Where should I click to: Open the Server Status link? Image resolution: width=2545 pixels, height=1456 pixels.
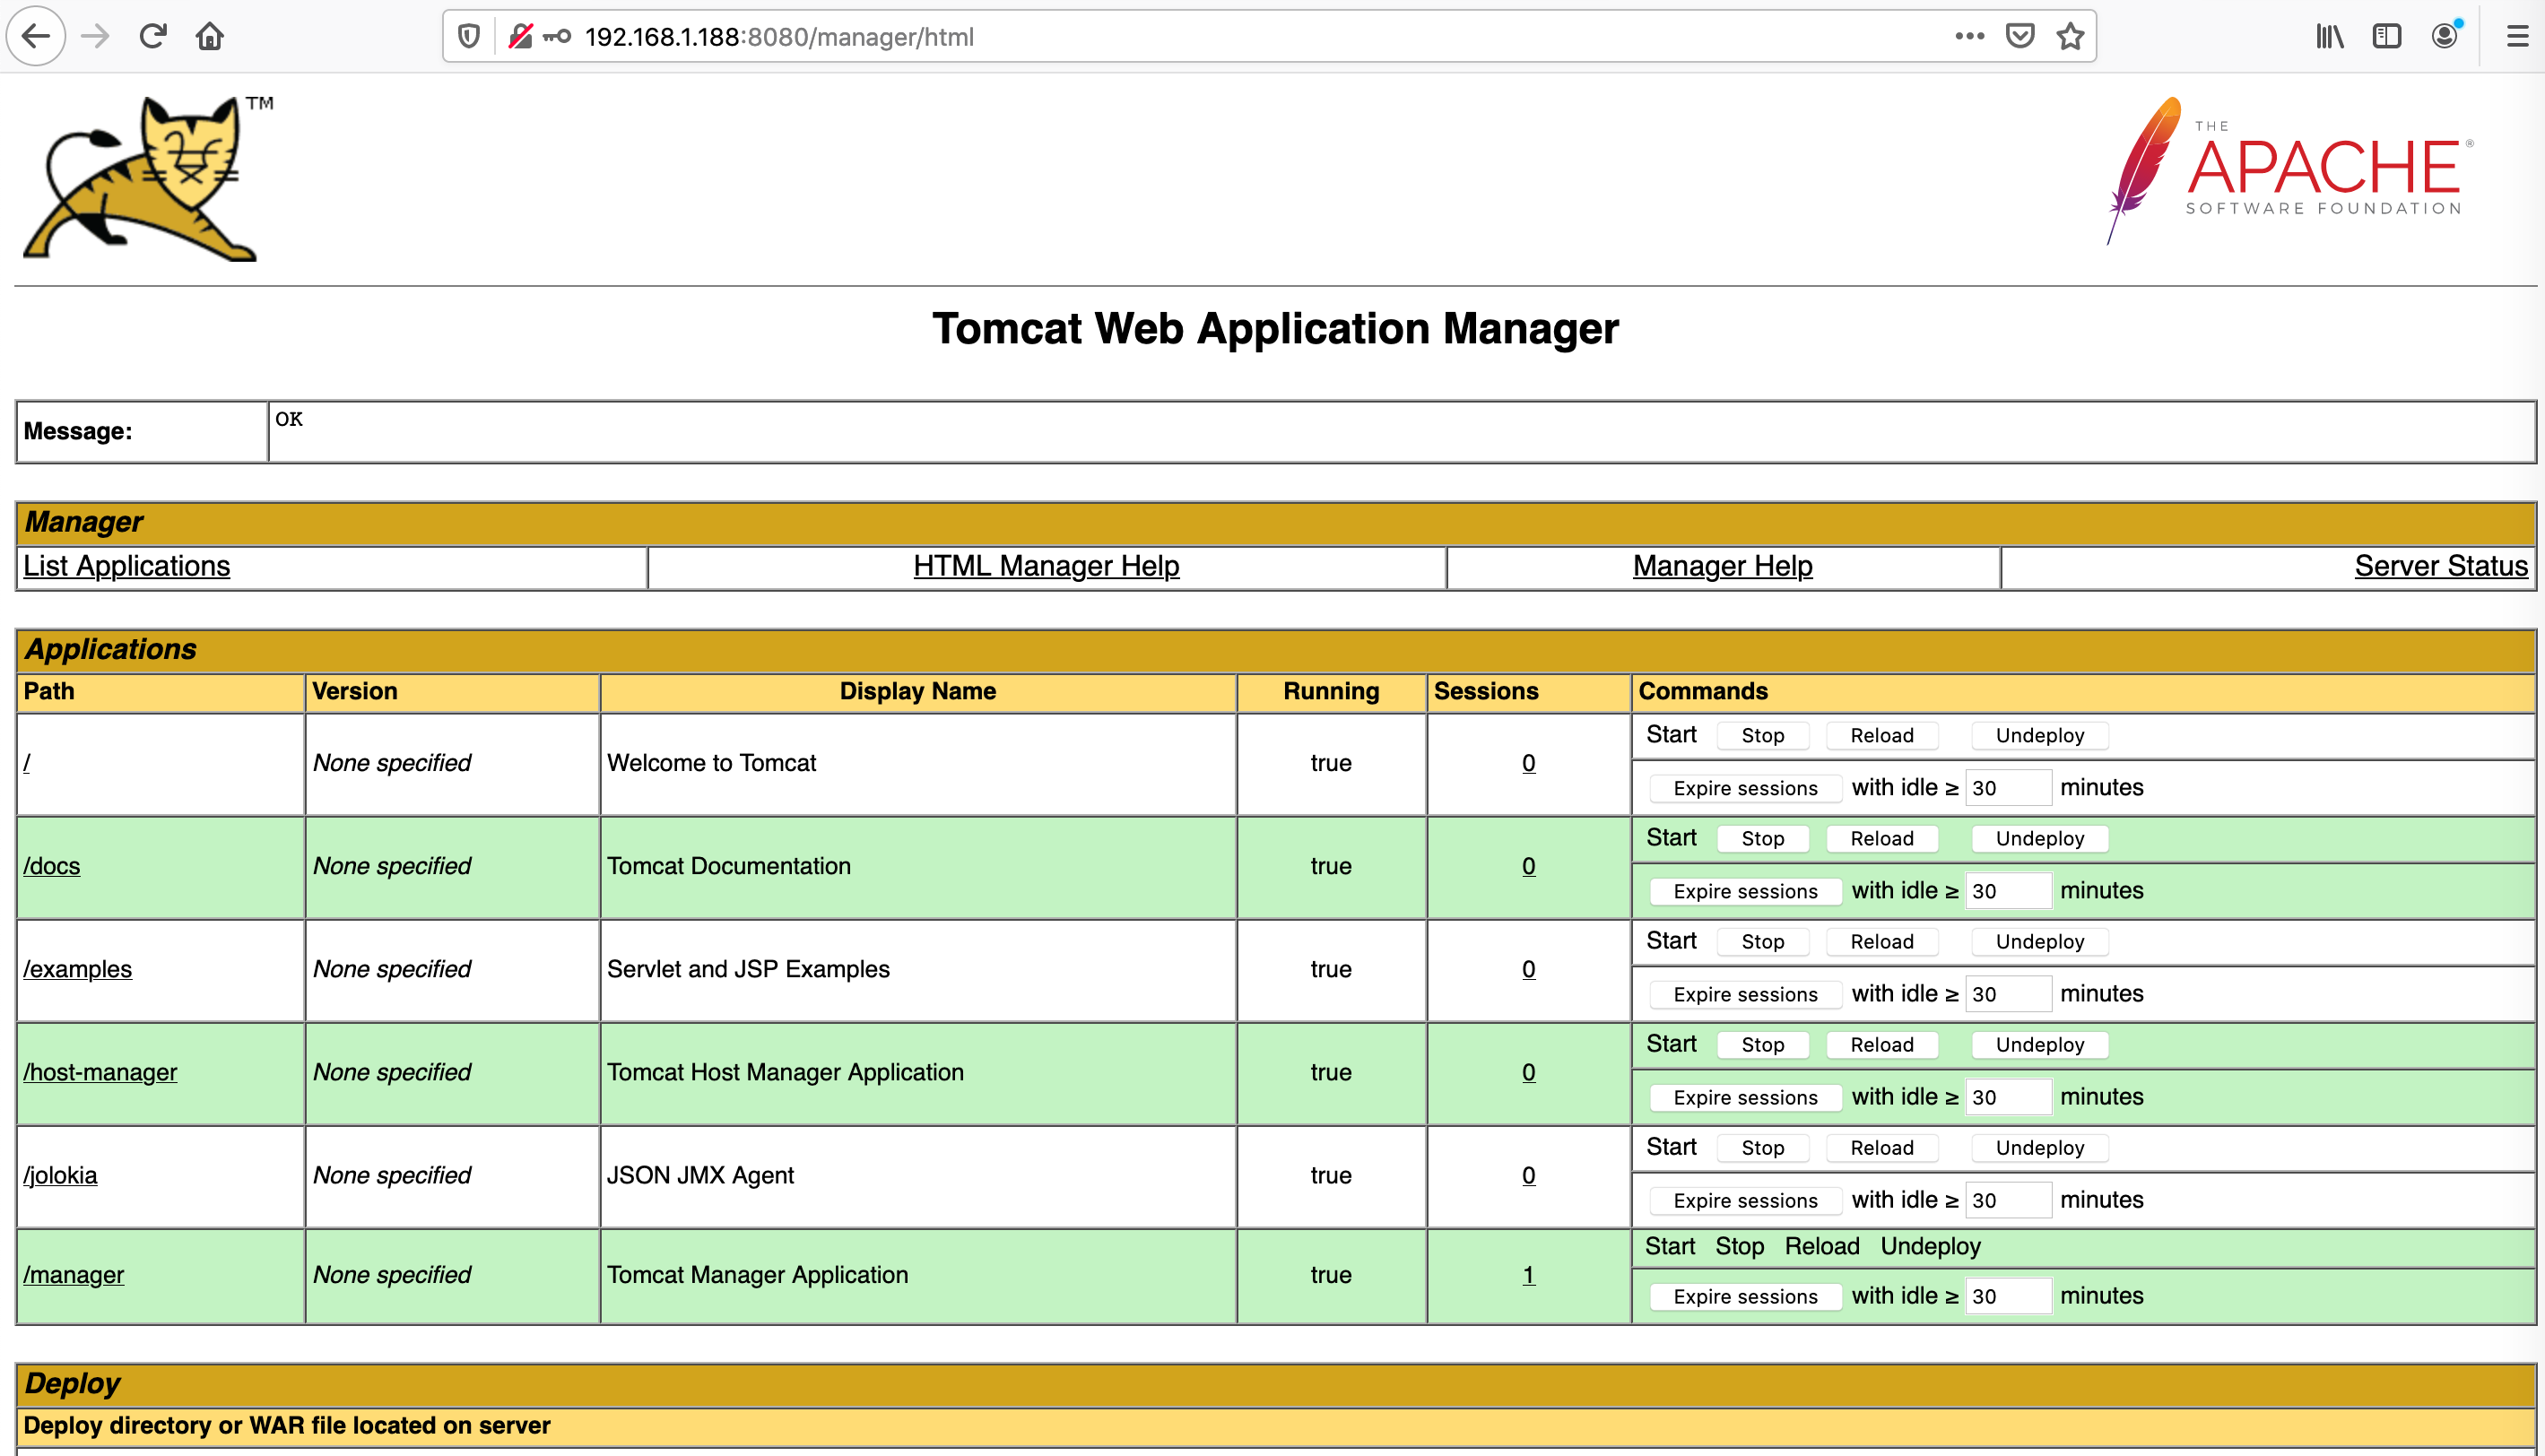[x=2441, y=566]
